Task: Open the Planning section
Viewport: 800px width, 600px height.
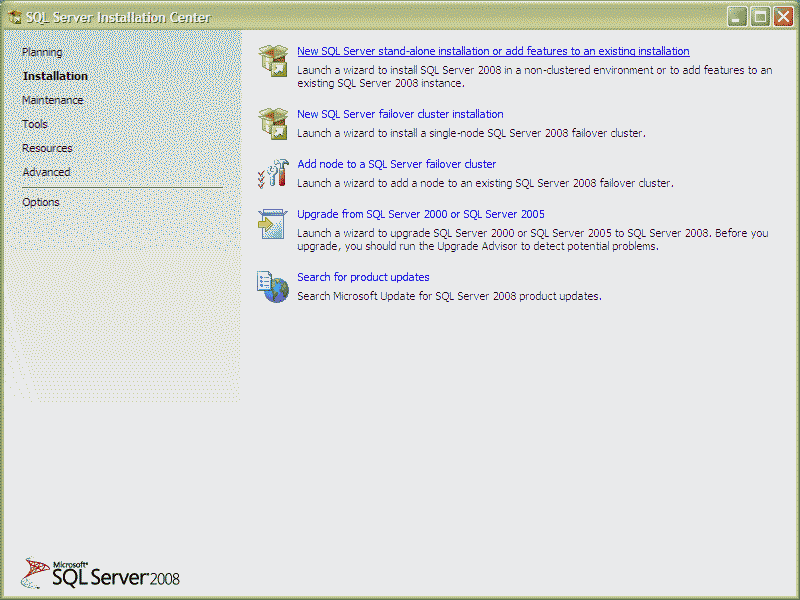Action: (42, 52)
